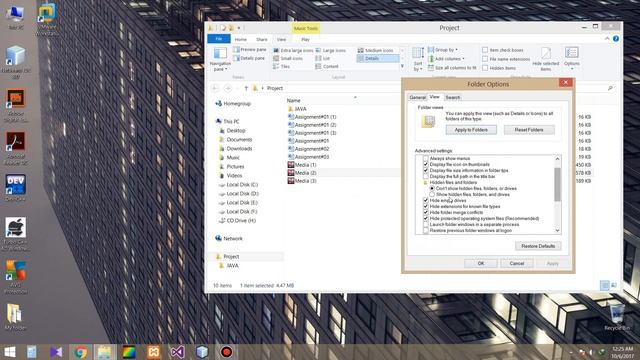Uncheck Hide extensions for known file types

[426, 207]
